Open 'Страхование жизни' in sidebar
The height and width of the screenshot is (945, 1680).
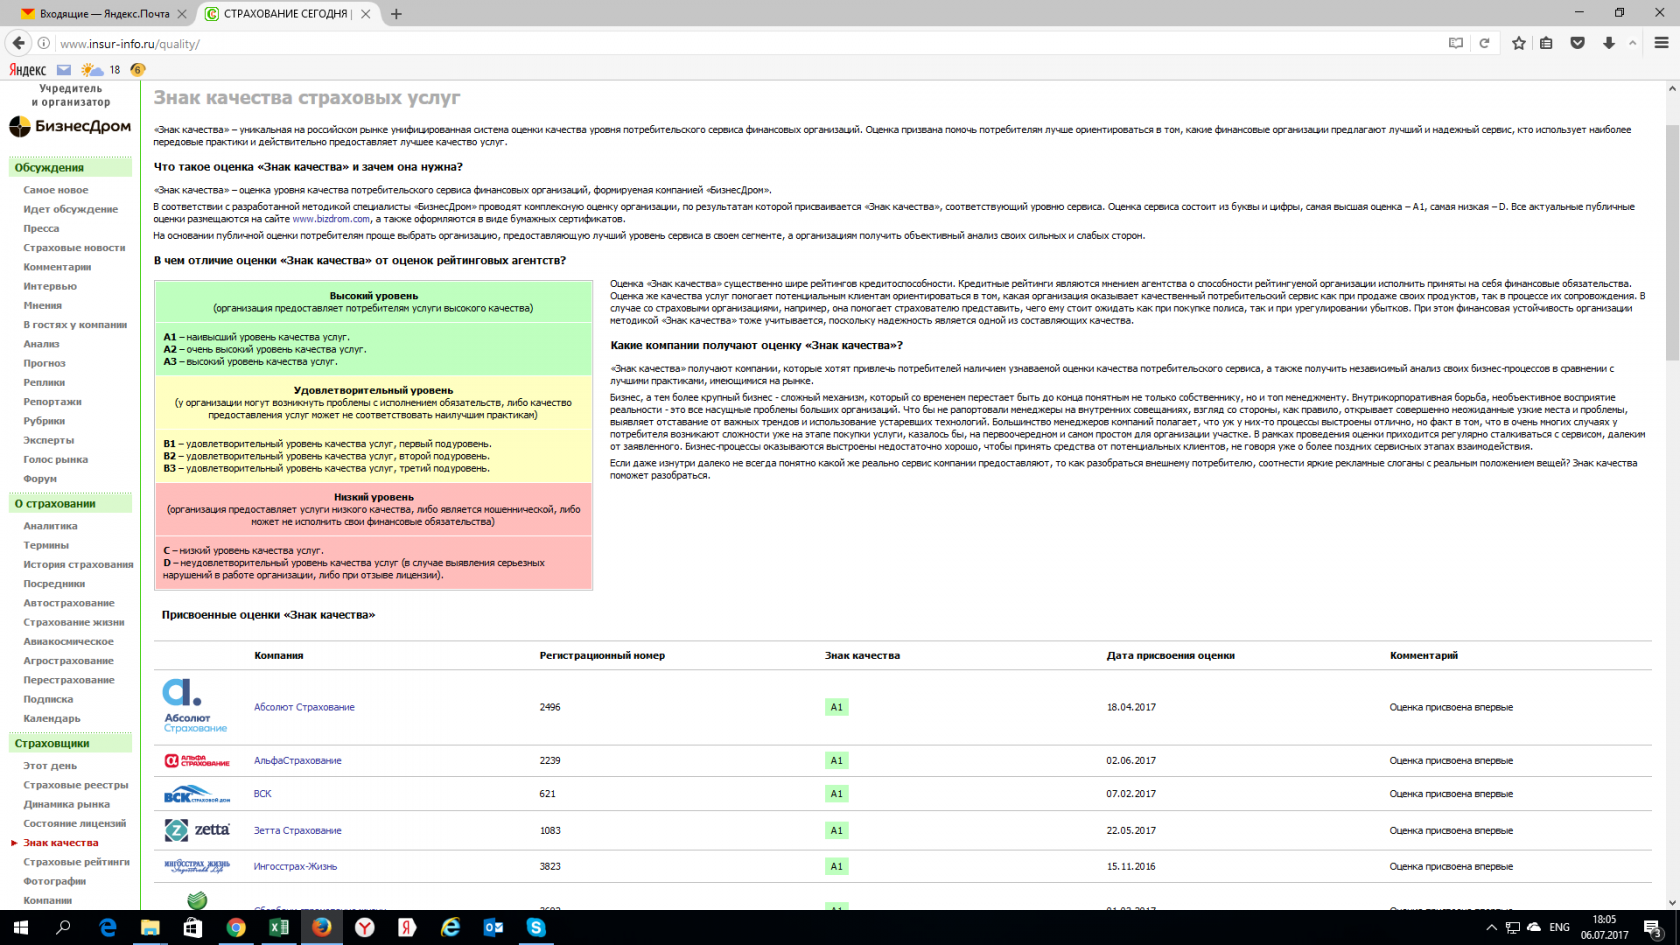pos(74,622)
